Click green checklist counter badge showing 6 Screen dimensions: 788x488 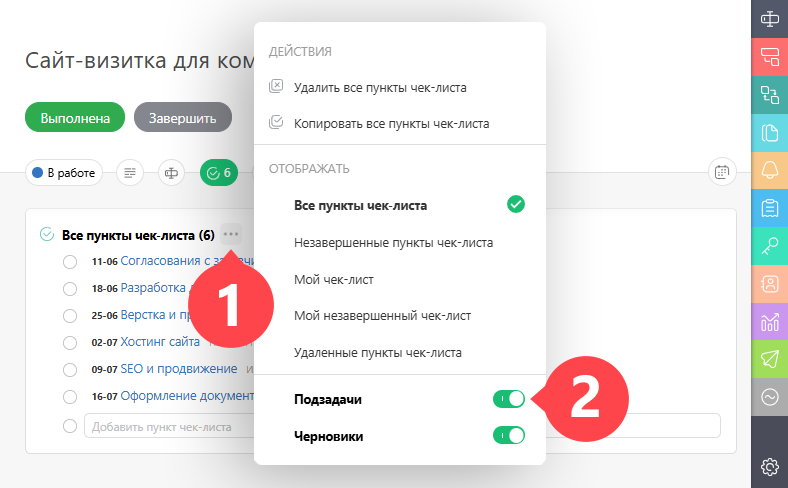(x=219, y=173)
